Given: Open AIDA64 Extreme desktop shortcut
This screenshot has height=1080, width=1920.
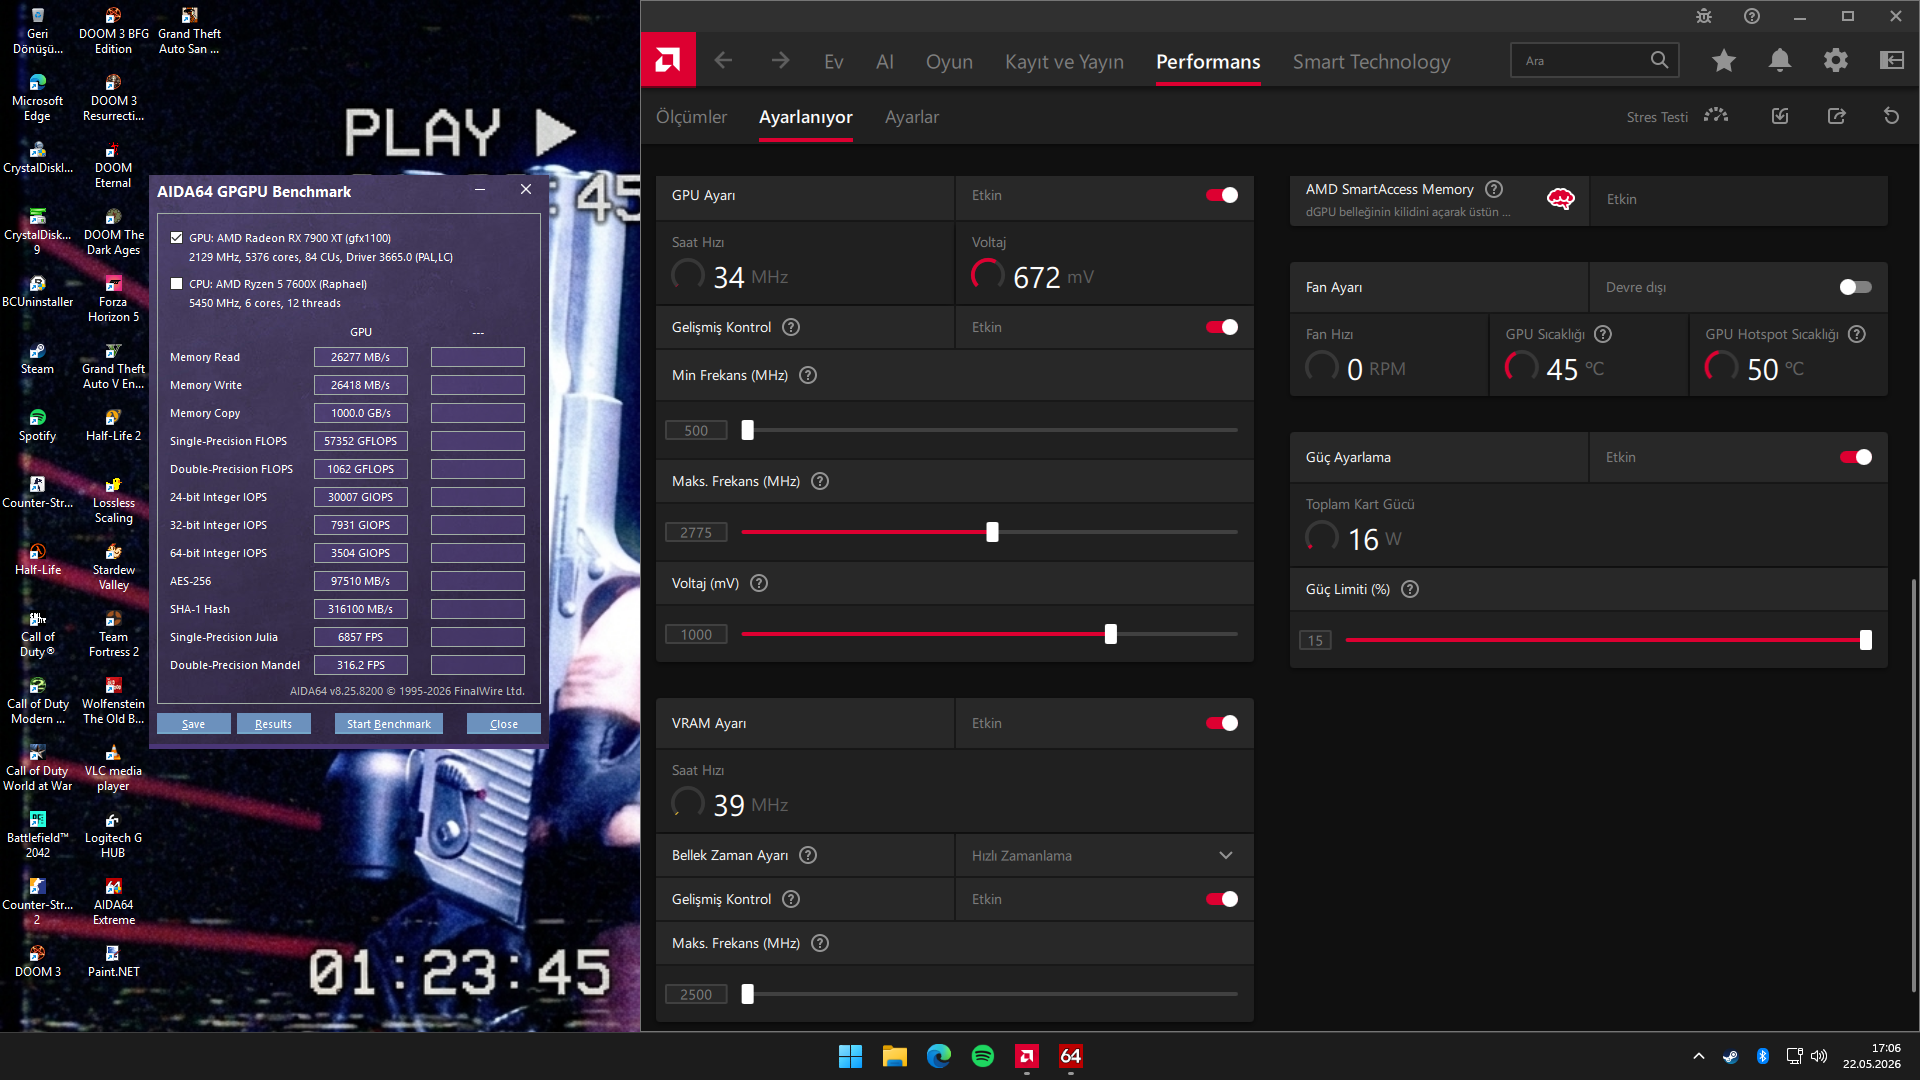Looking at the screenshot, I should (113, 901).
